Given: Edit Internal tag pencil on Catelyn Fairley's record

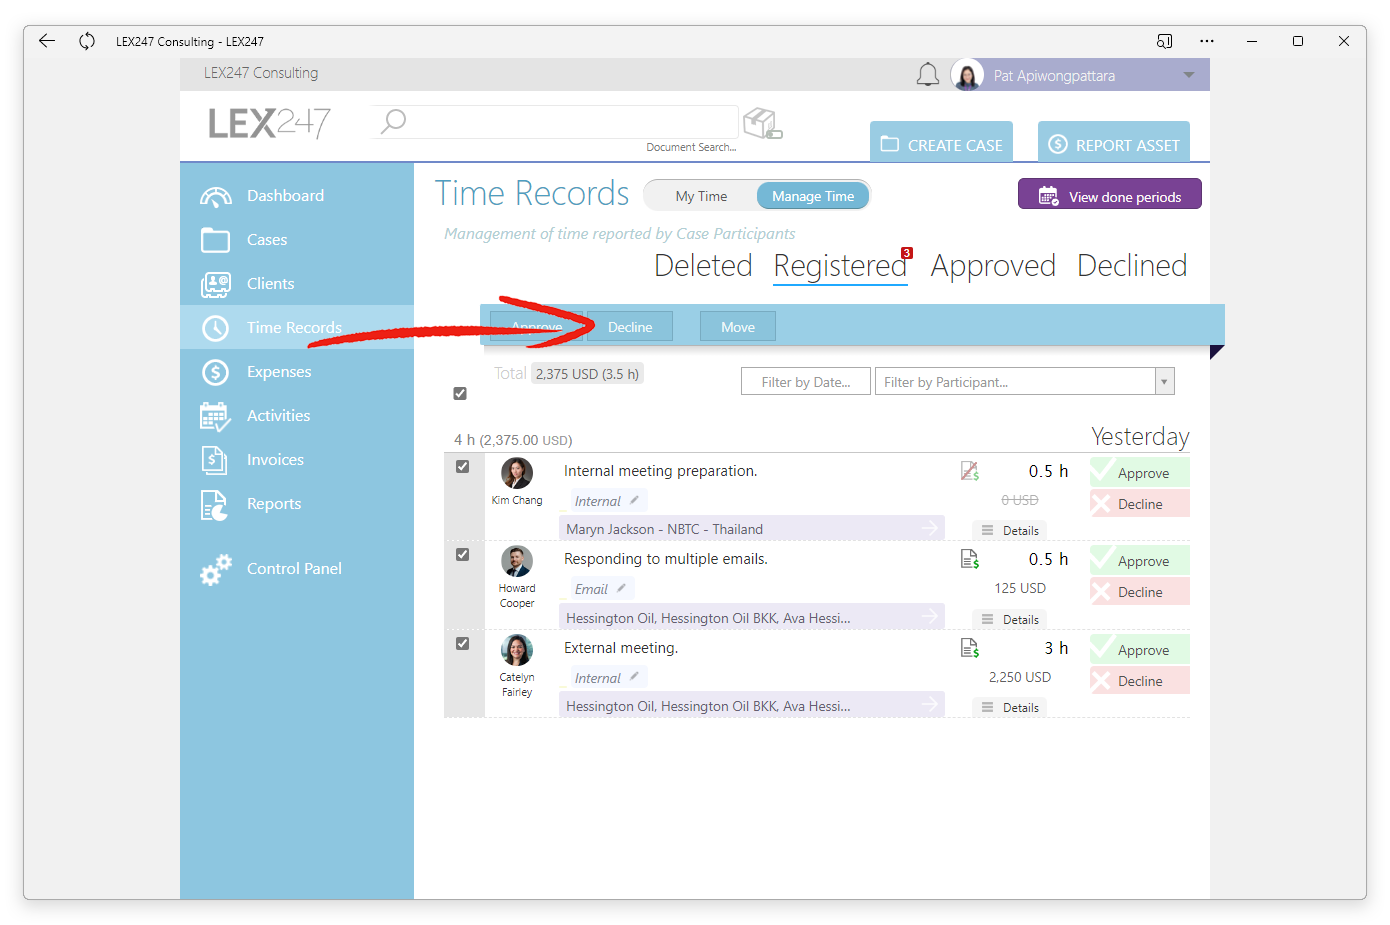Looking at the screenshot, I should pyautogui.click(x=634, y=677).
